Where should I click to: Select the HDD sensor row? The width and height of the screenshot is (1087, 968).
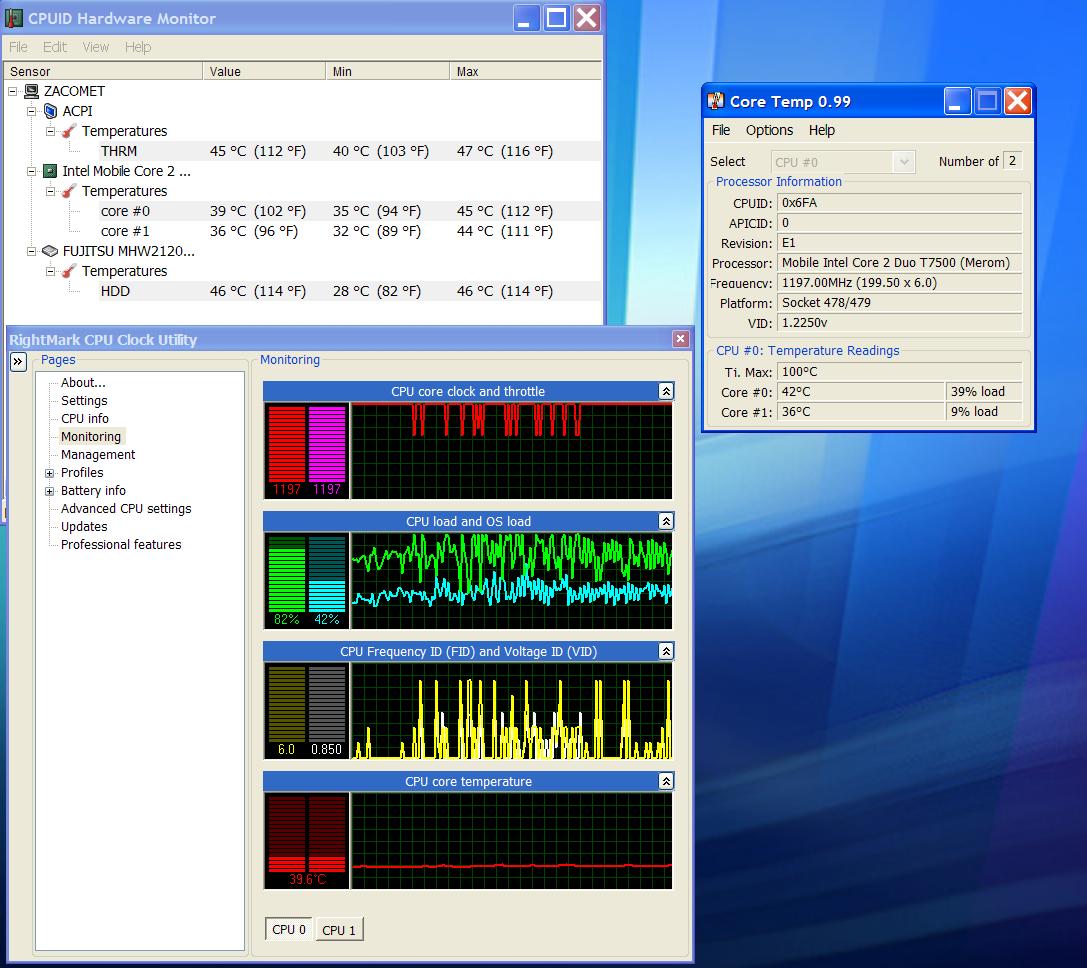[350, 291]
